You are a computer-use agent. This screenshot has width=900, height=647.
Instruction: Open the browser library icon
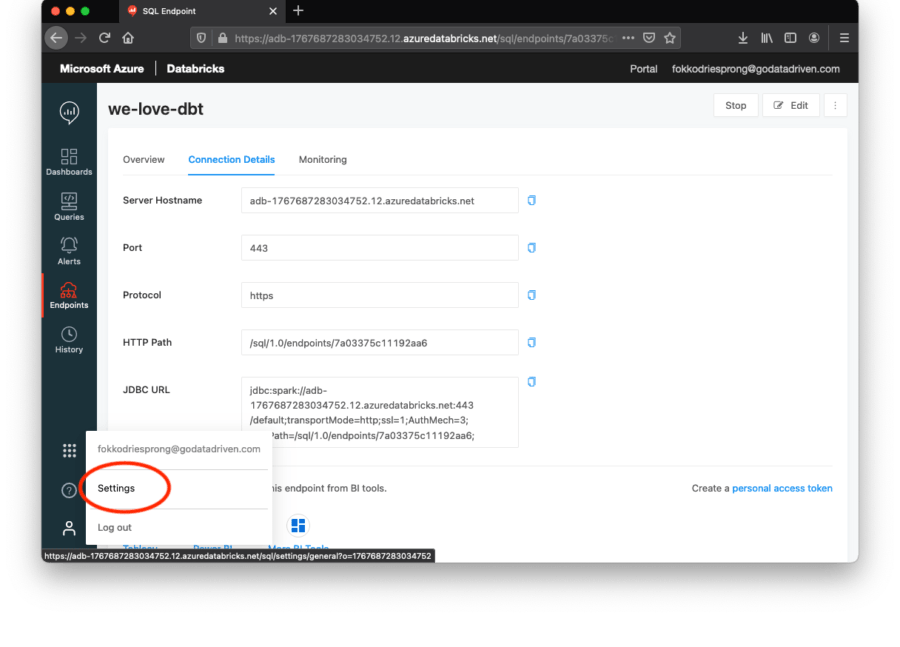pyautogui.click(x=766, y=38)
